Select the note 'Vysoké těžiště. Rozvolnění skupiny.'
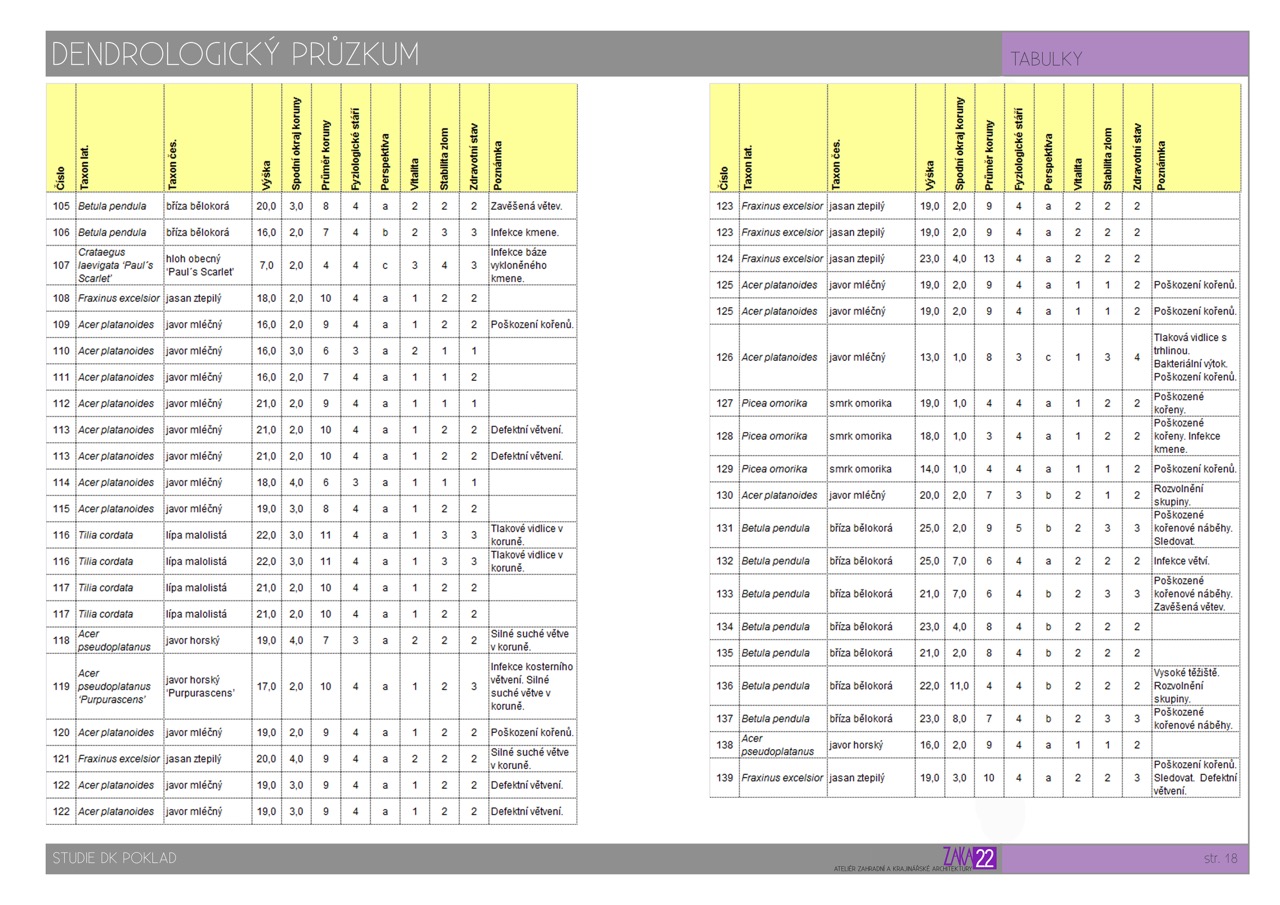Screen dimensions: 1280x905 pyautogui.click(x=1187, y=686)
